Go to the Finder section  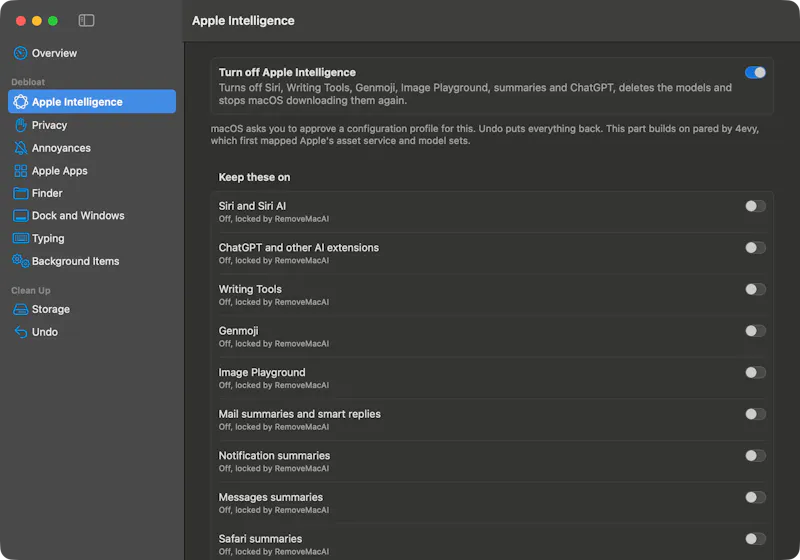(x=47, y=193)
